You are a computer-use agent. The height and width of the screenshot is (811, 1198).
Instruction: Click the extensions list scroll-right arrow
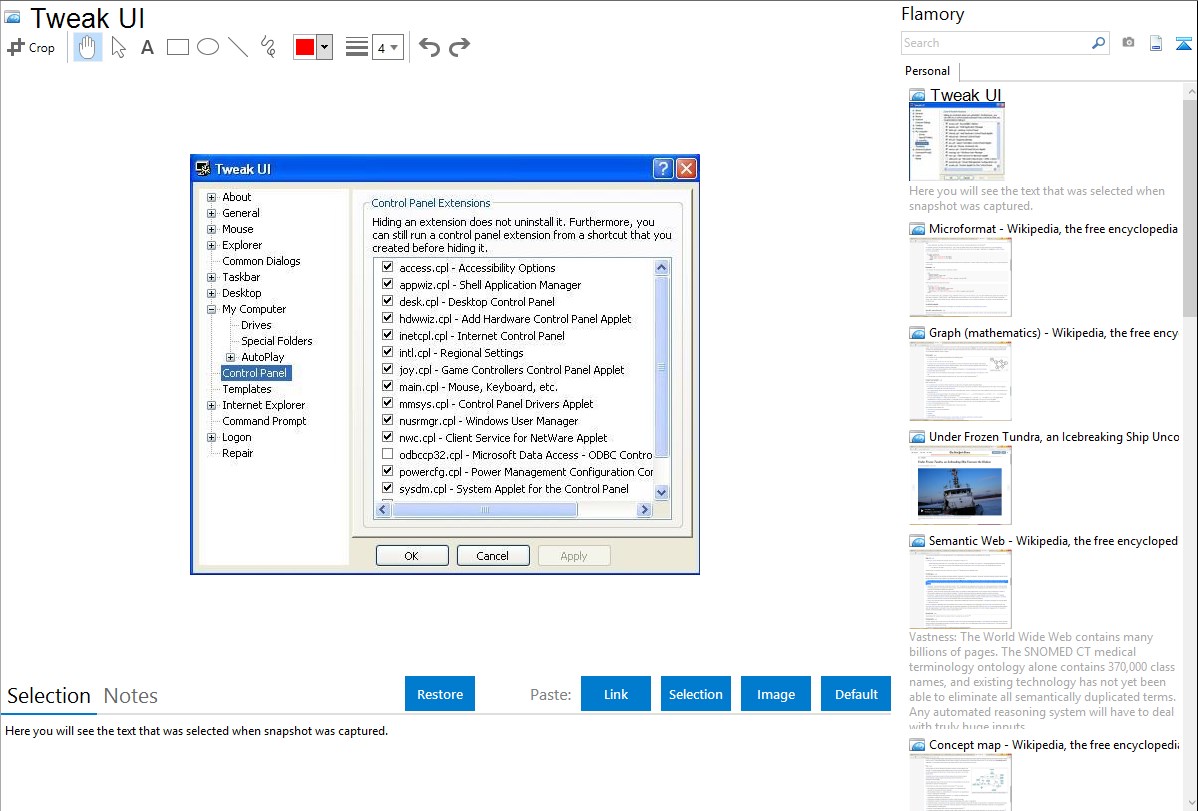(x=644, y=510)
